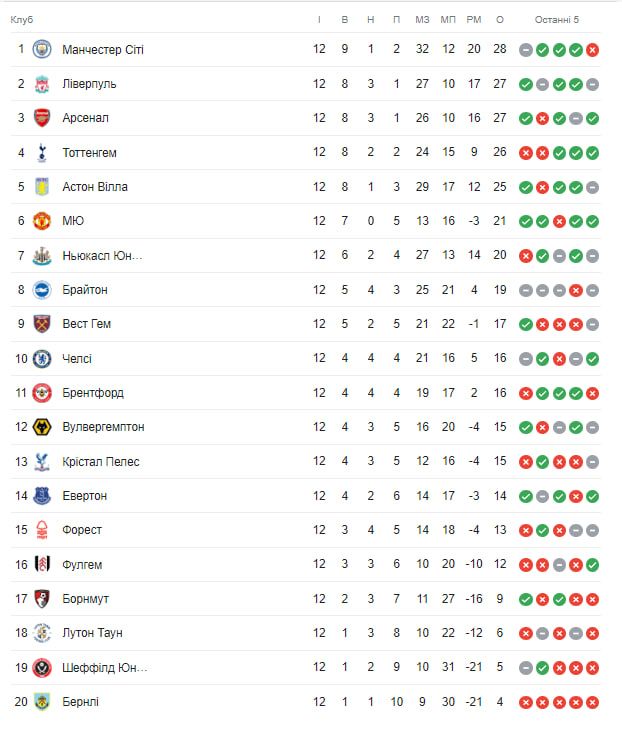Click the Manchester City club crest
The width and height of the screenshot is (622, 736).
[x=42, y=49]
